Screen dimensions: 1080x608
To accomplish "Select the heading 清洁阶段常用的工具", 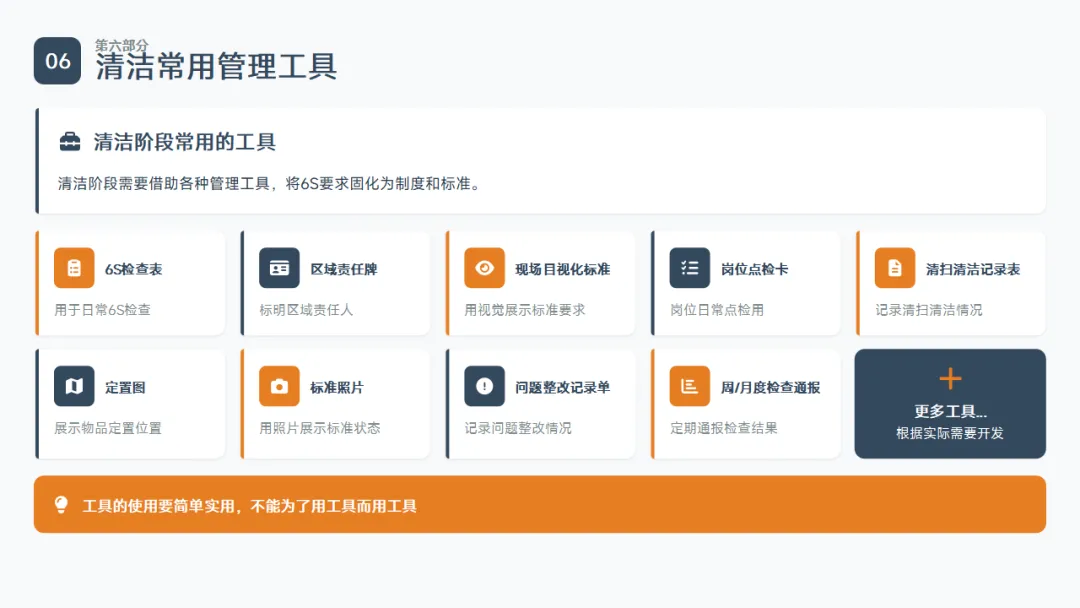I will (185, 143).
